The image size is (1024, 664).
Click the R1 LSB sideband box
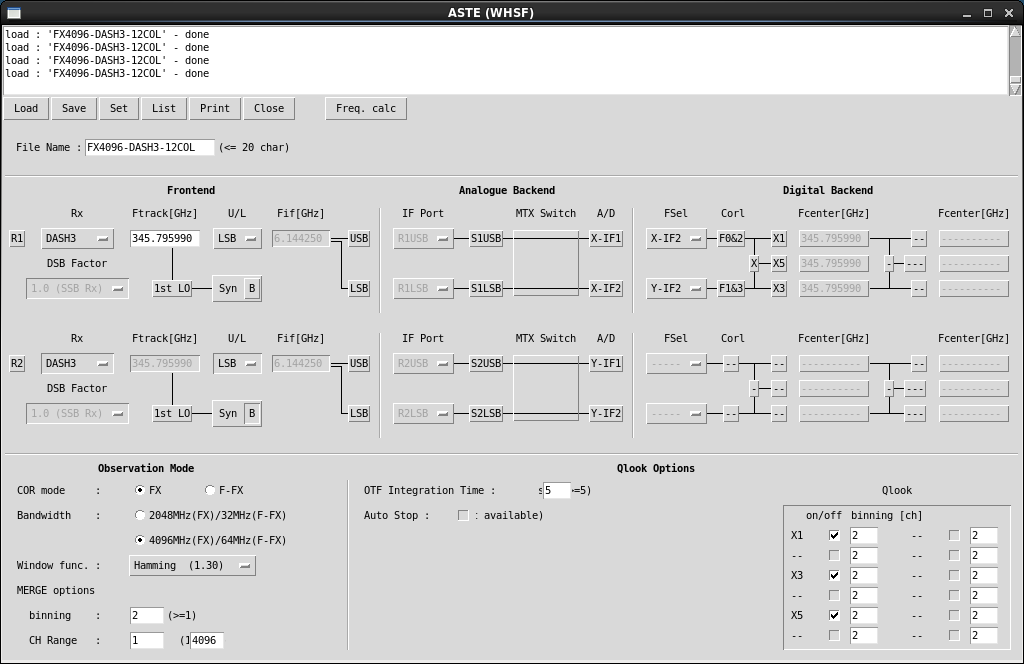pos(359,289)
